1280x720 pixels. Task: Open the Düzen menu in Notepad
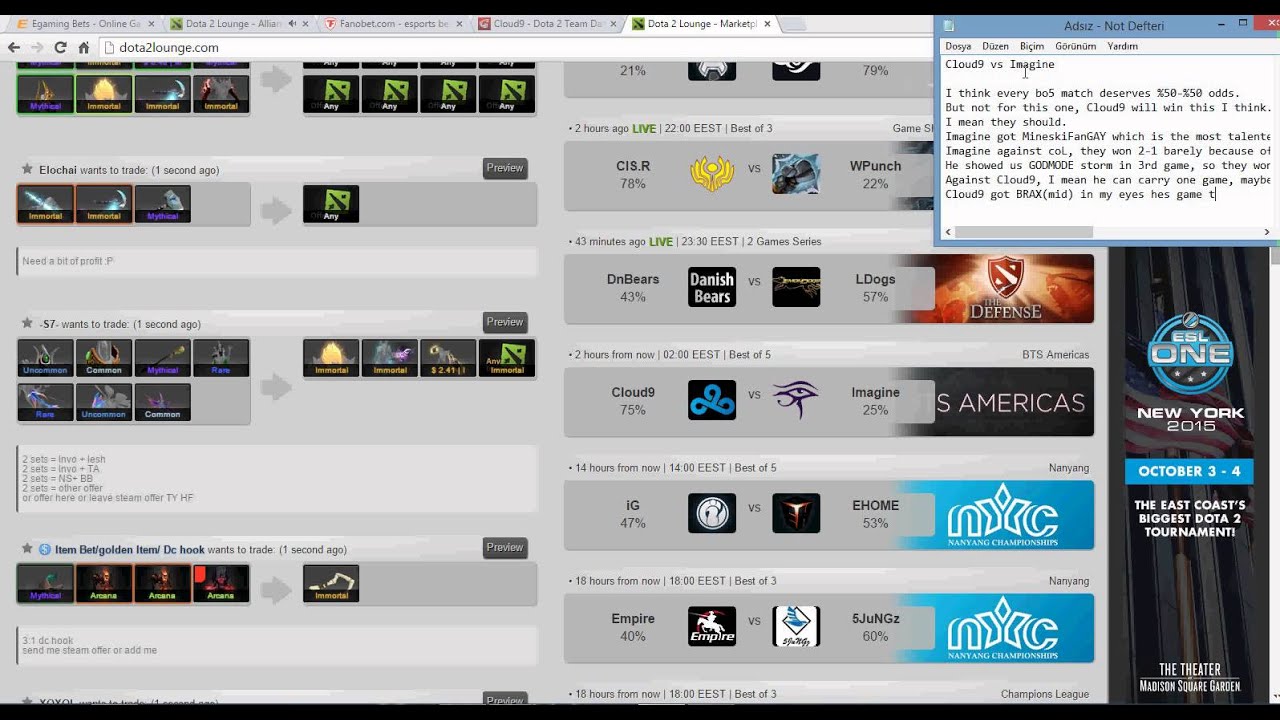tap(995, 46)
